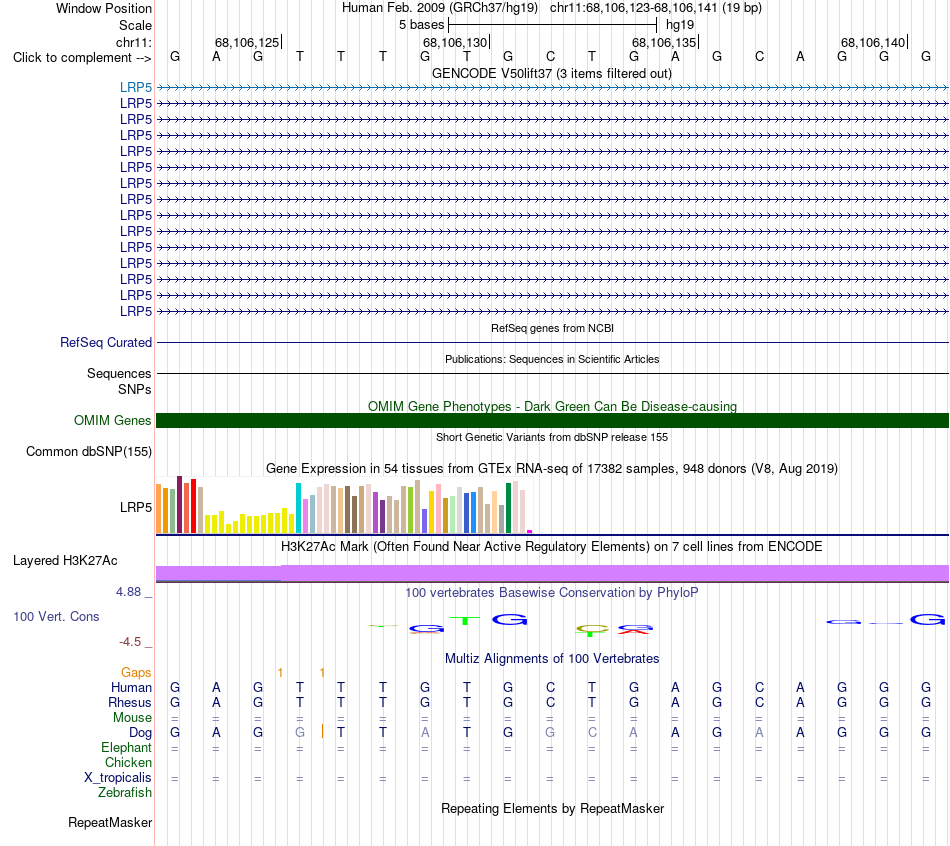Select the Elephant species label
Image resolution: width=950 pixels, height=846 pixels.
[126, 747]
